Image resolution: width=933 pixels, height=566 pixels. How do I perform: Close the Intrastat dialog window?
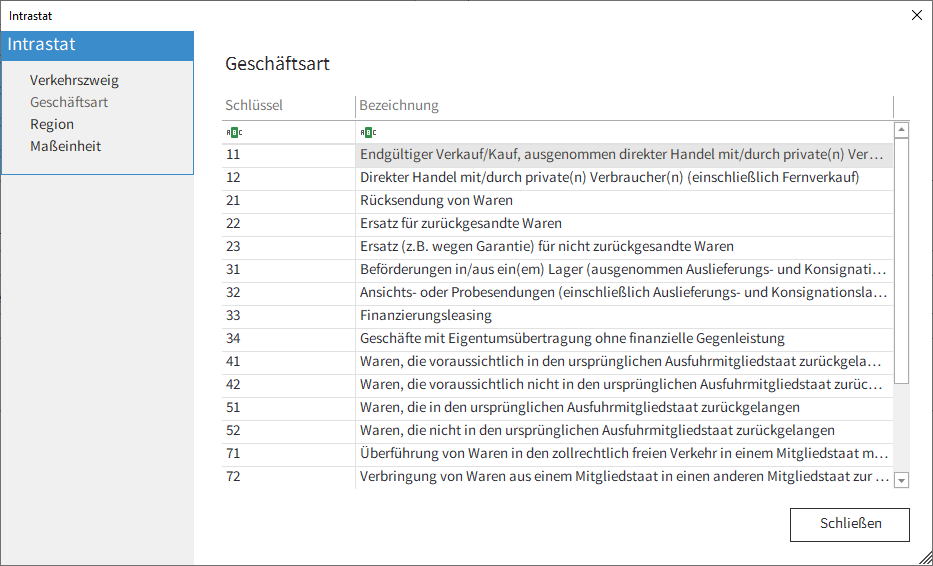pos(917,15)
